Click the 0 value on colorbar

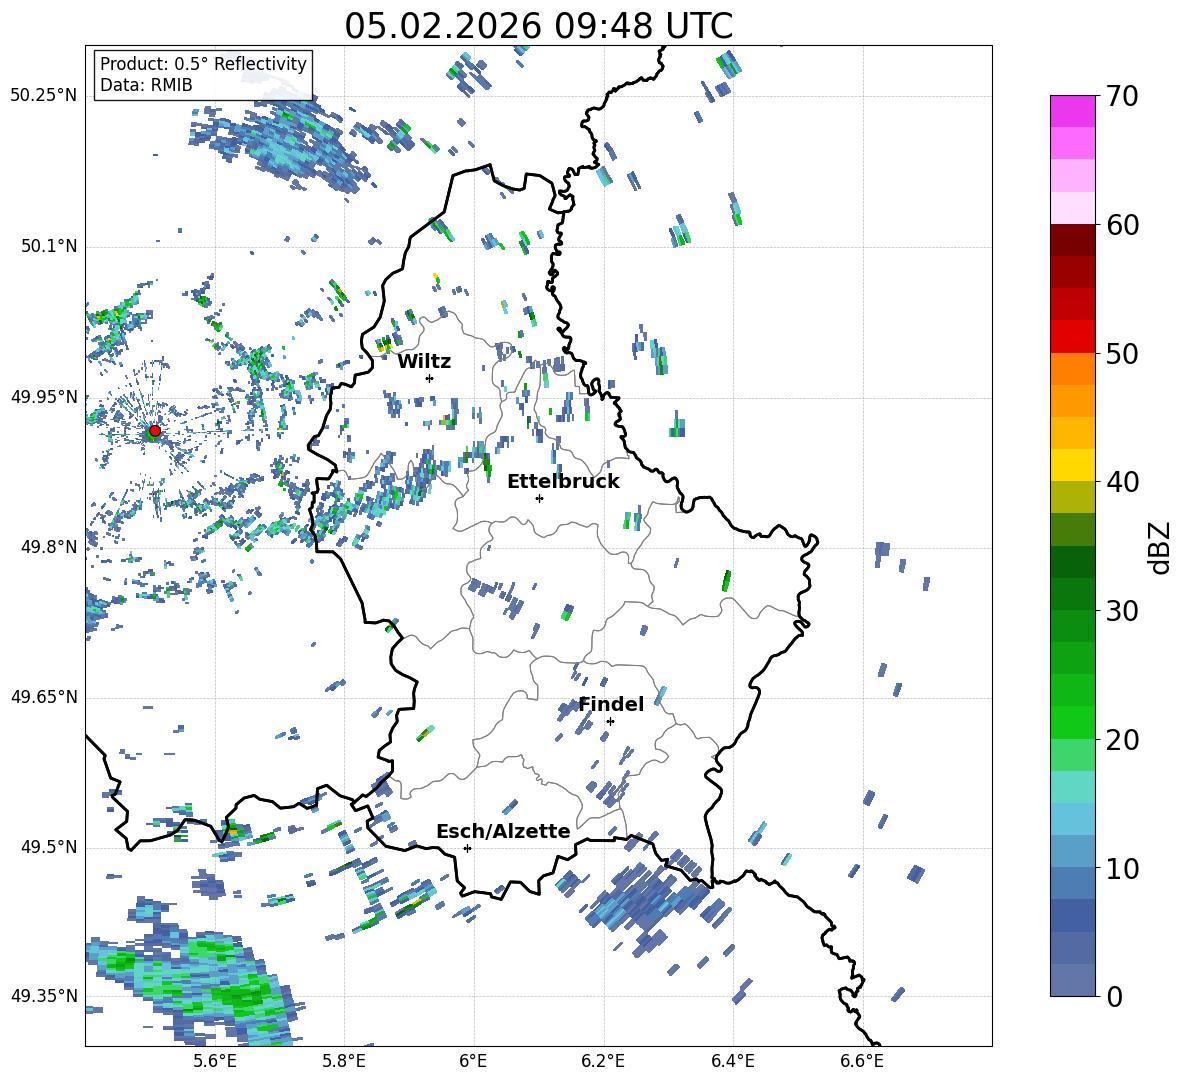[x=1114, y=996]
